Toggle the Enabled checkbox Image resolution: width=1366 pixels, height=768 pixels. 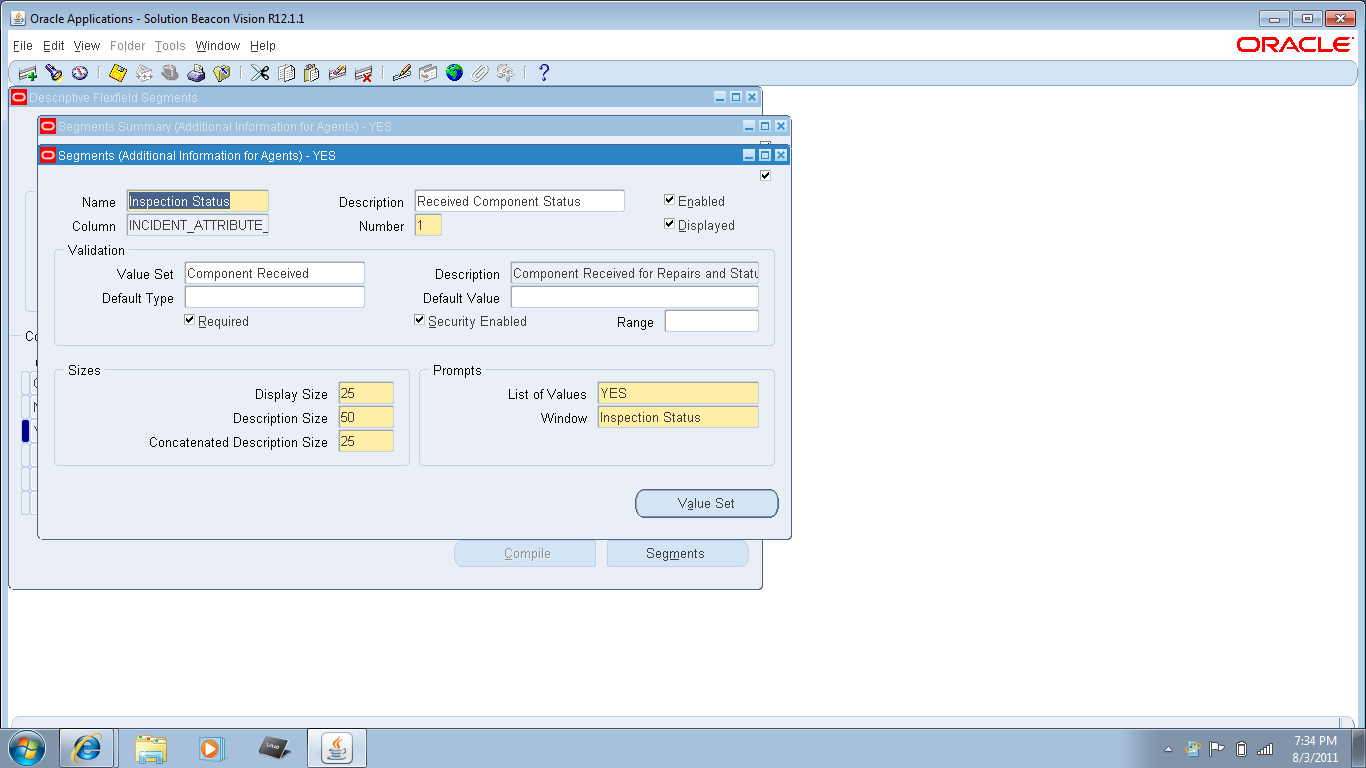coord(670,200)
